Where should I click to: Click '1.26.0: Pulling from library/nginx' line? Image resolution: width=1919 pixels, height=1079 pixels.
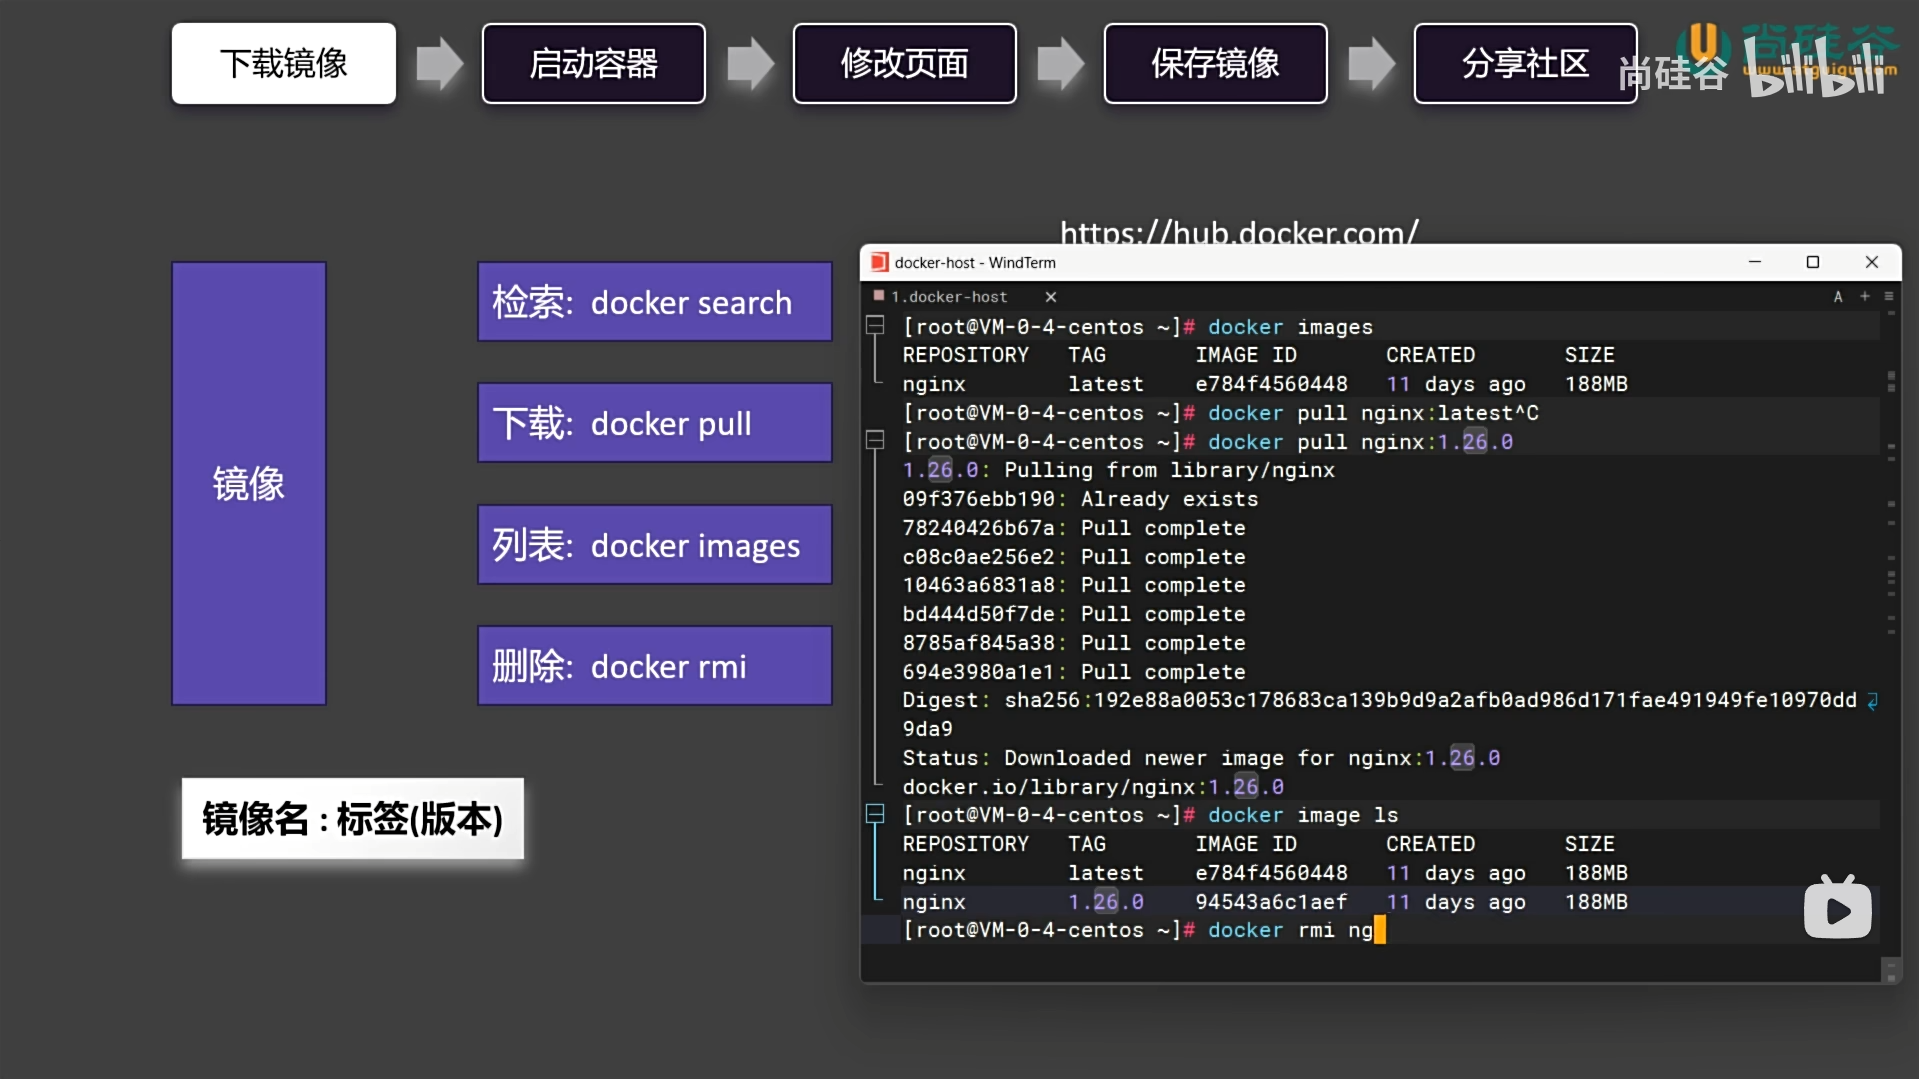coord(1119,470)
